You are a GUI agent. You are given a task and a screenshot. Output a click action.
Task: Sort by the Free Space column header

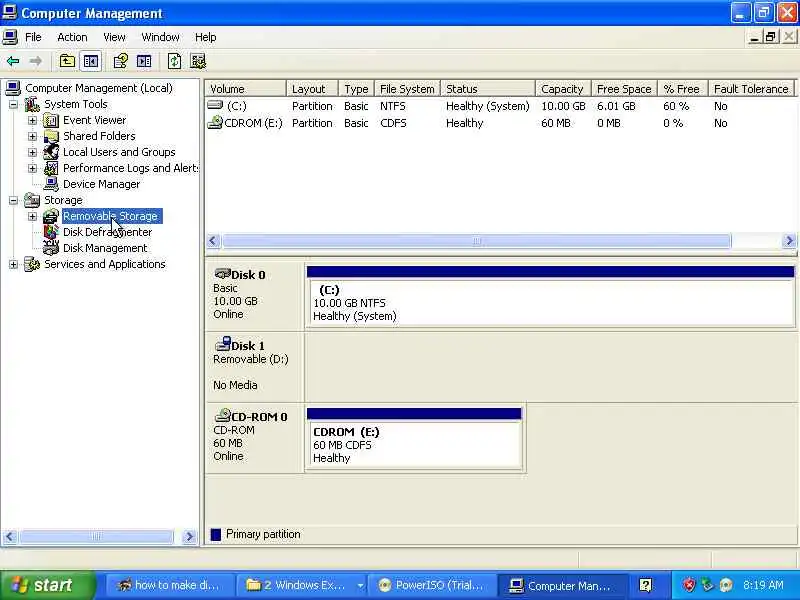coord(624,89)
